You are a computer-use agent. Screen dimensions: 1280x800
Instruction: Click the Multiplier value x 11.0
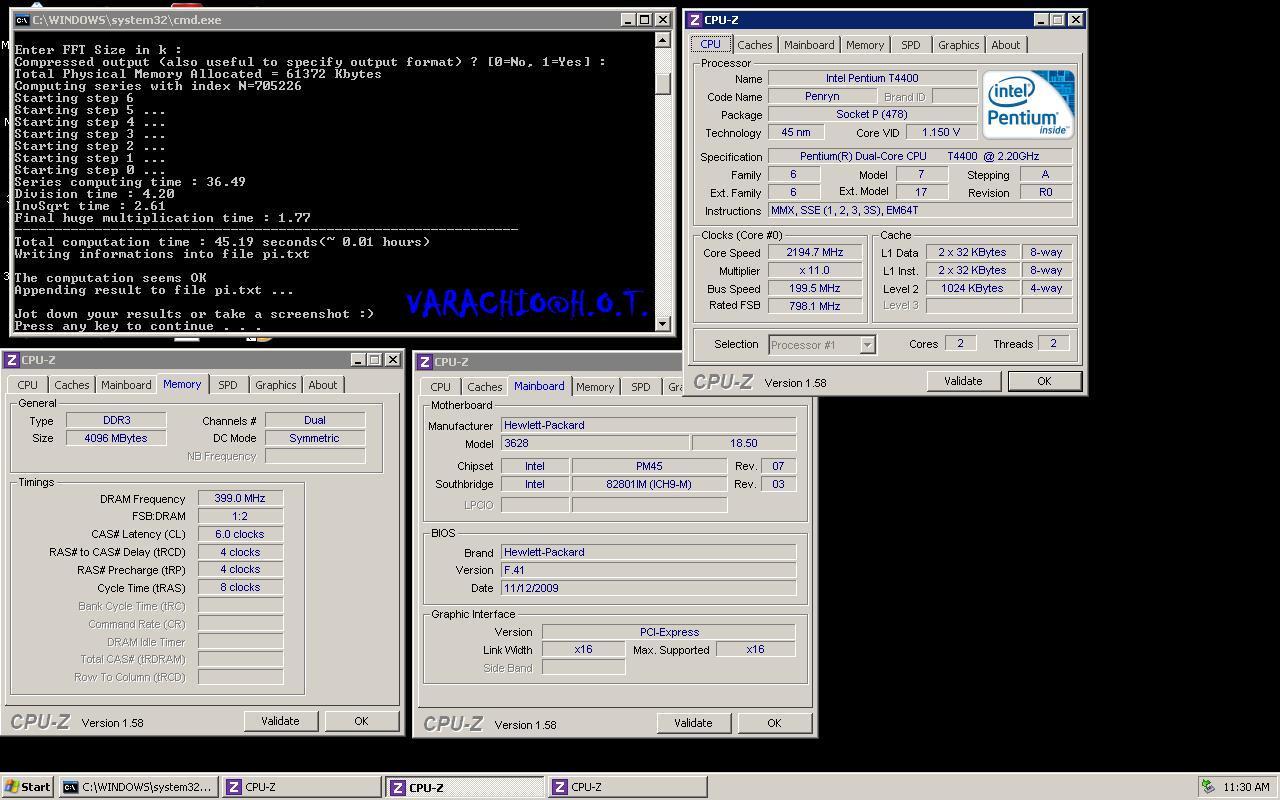click(814, 271)
